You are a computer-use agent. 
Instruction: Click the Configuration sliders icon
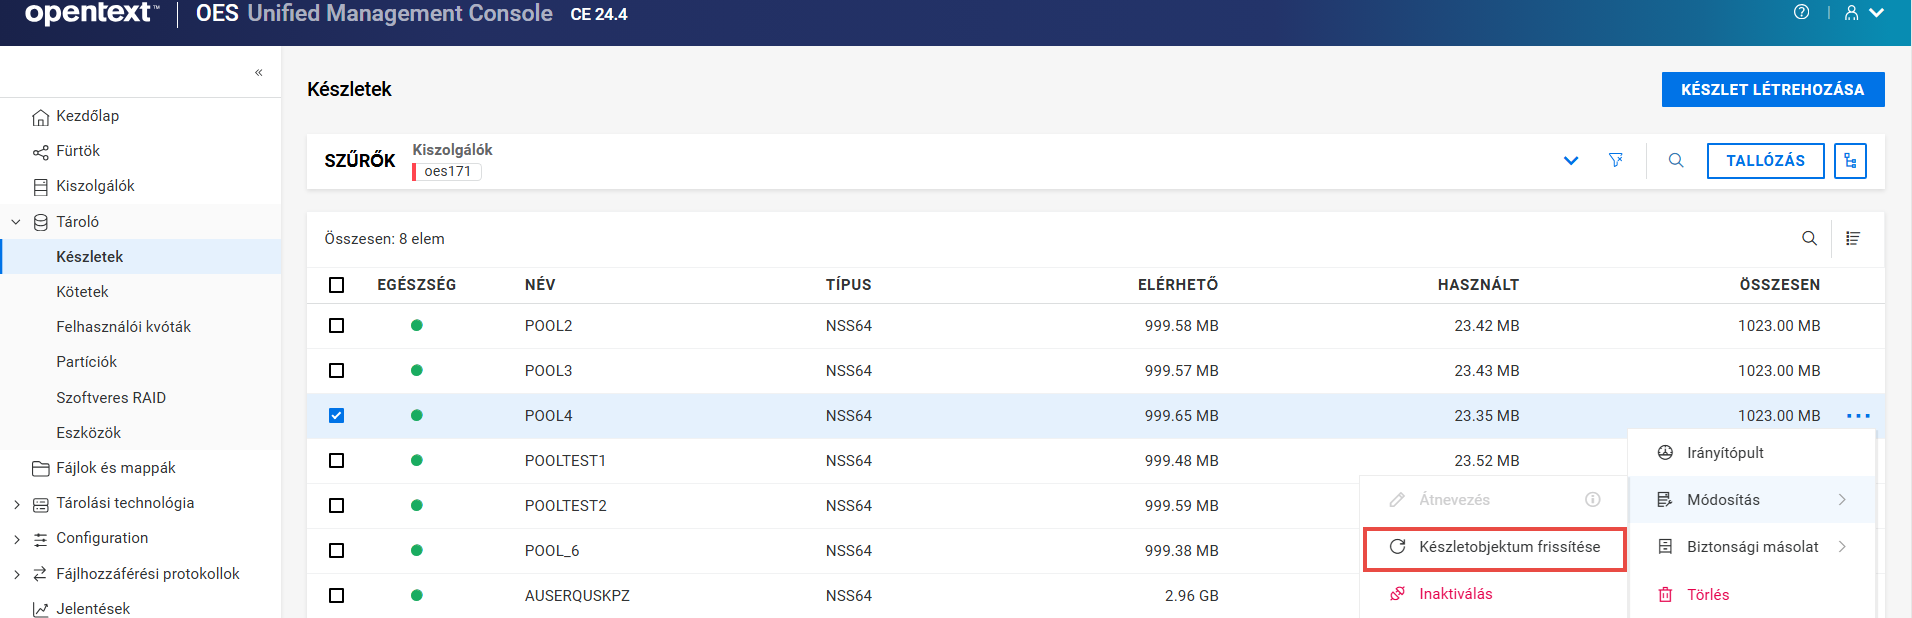point(41,539)
